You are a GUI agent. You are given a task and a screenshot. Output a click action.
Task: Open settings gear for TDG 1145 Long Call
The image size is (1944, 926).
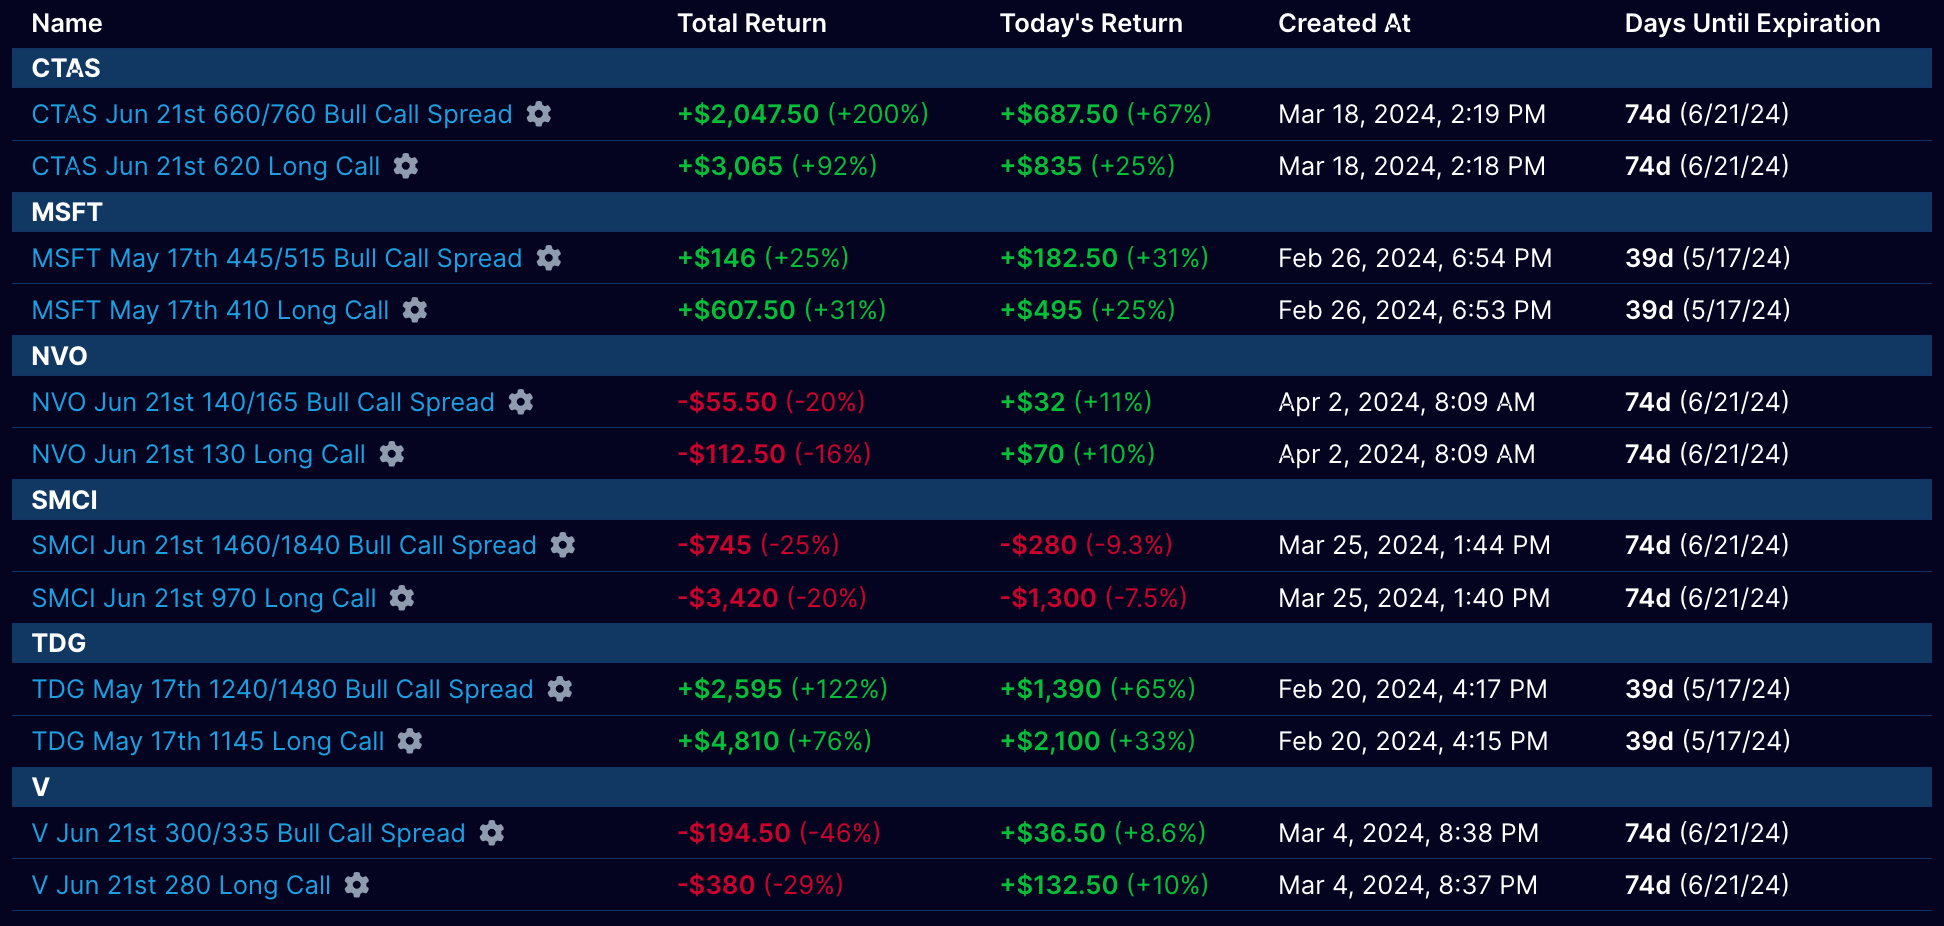[410, 741]
